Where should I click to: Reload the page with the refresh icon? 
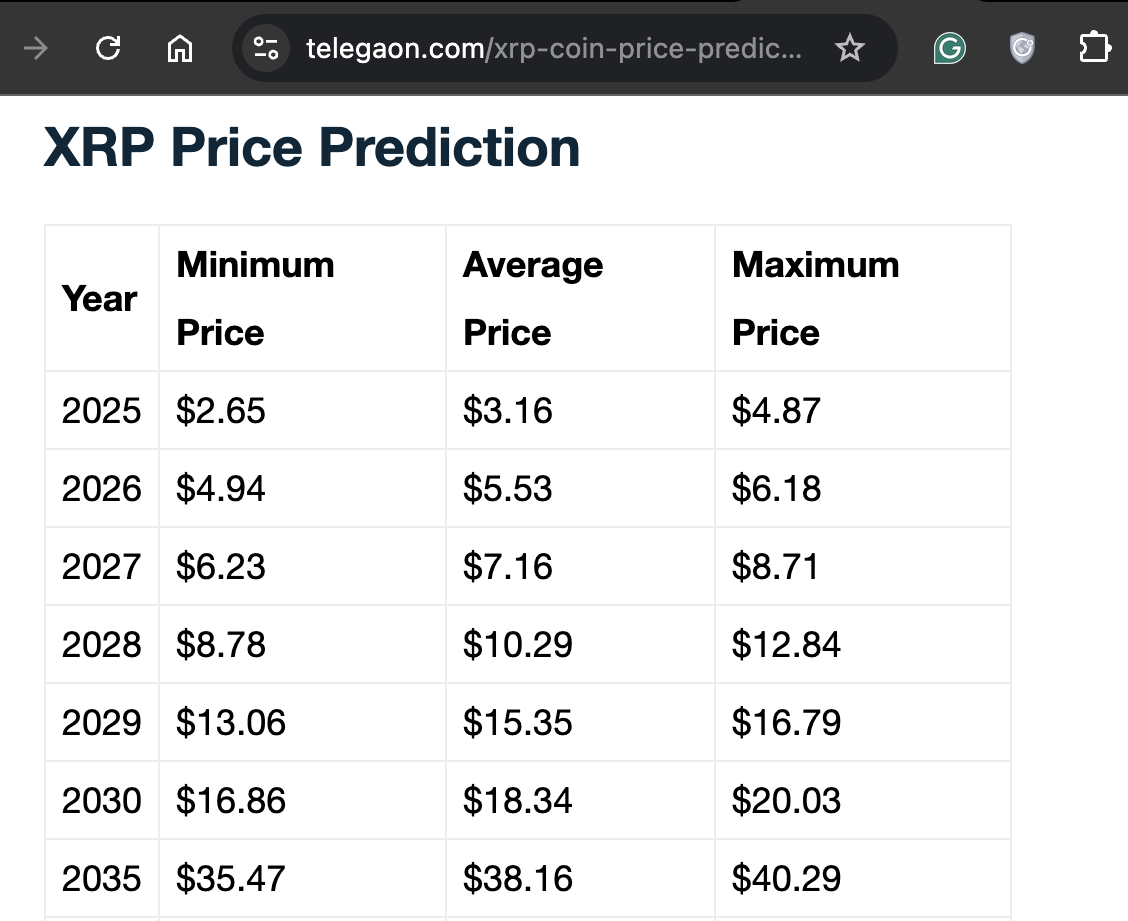pos(108,48)
